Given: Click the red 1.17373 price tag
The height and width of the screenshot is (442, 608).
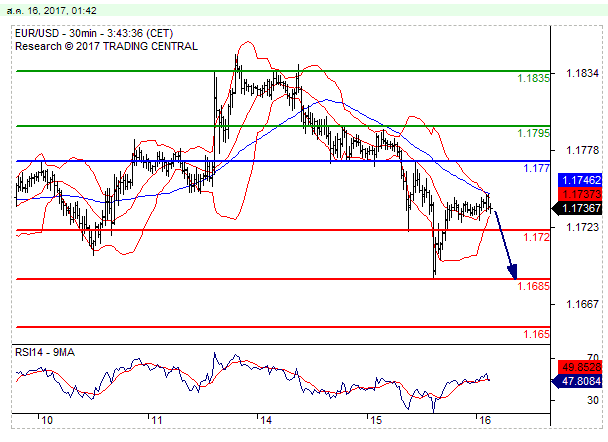Looking at the screenshot, I should 580,194.
